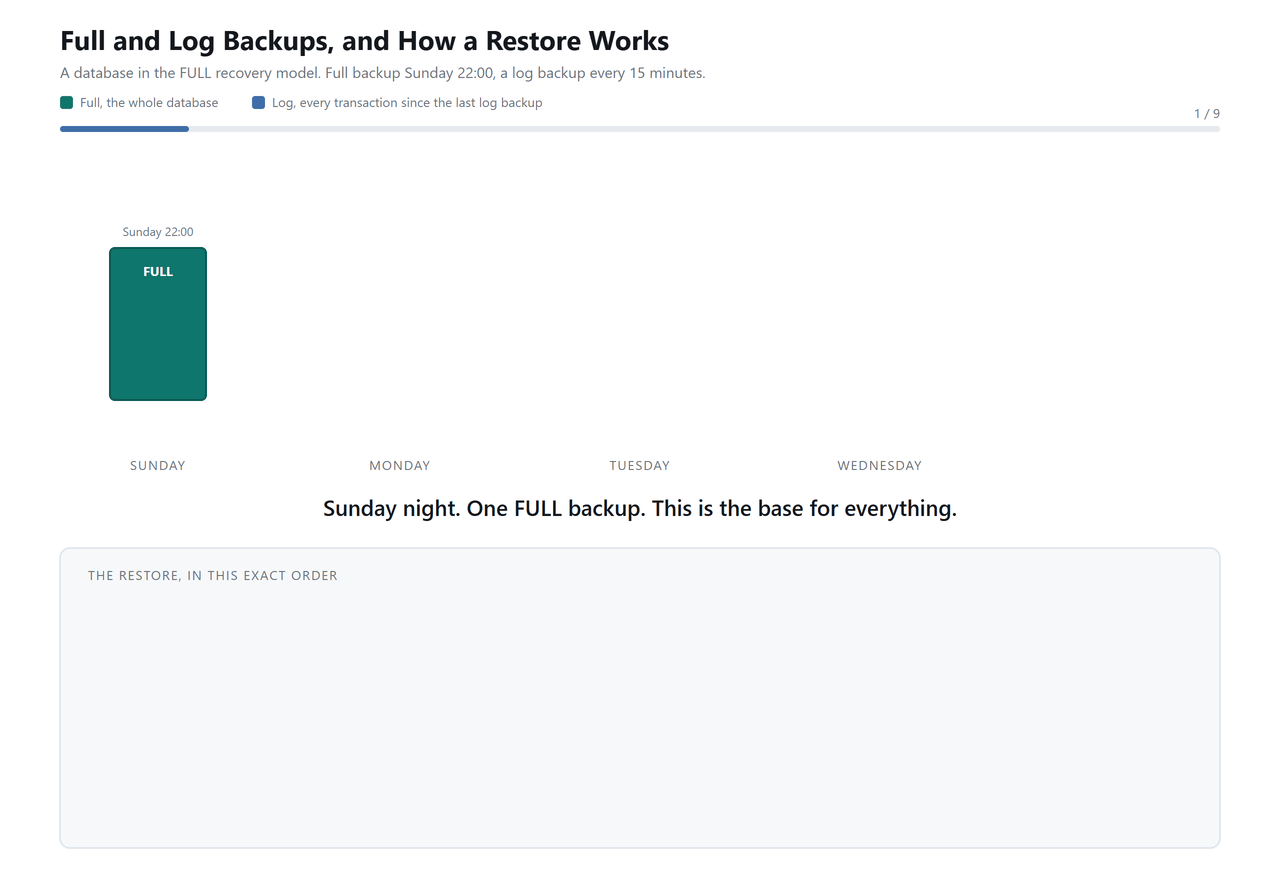
Task: Click the FULL recovery model subtitle
Action: 383,73
